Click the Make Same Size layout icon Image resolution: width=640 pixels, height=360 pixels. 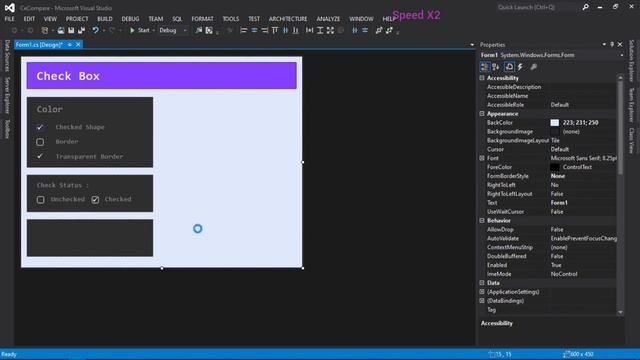pos(330,30)
